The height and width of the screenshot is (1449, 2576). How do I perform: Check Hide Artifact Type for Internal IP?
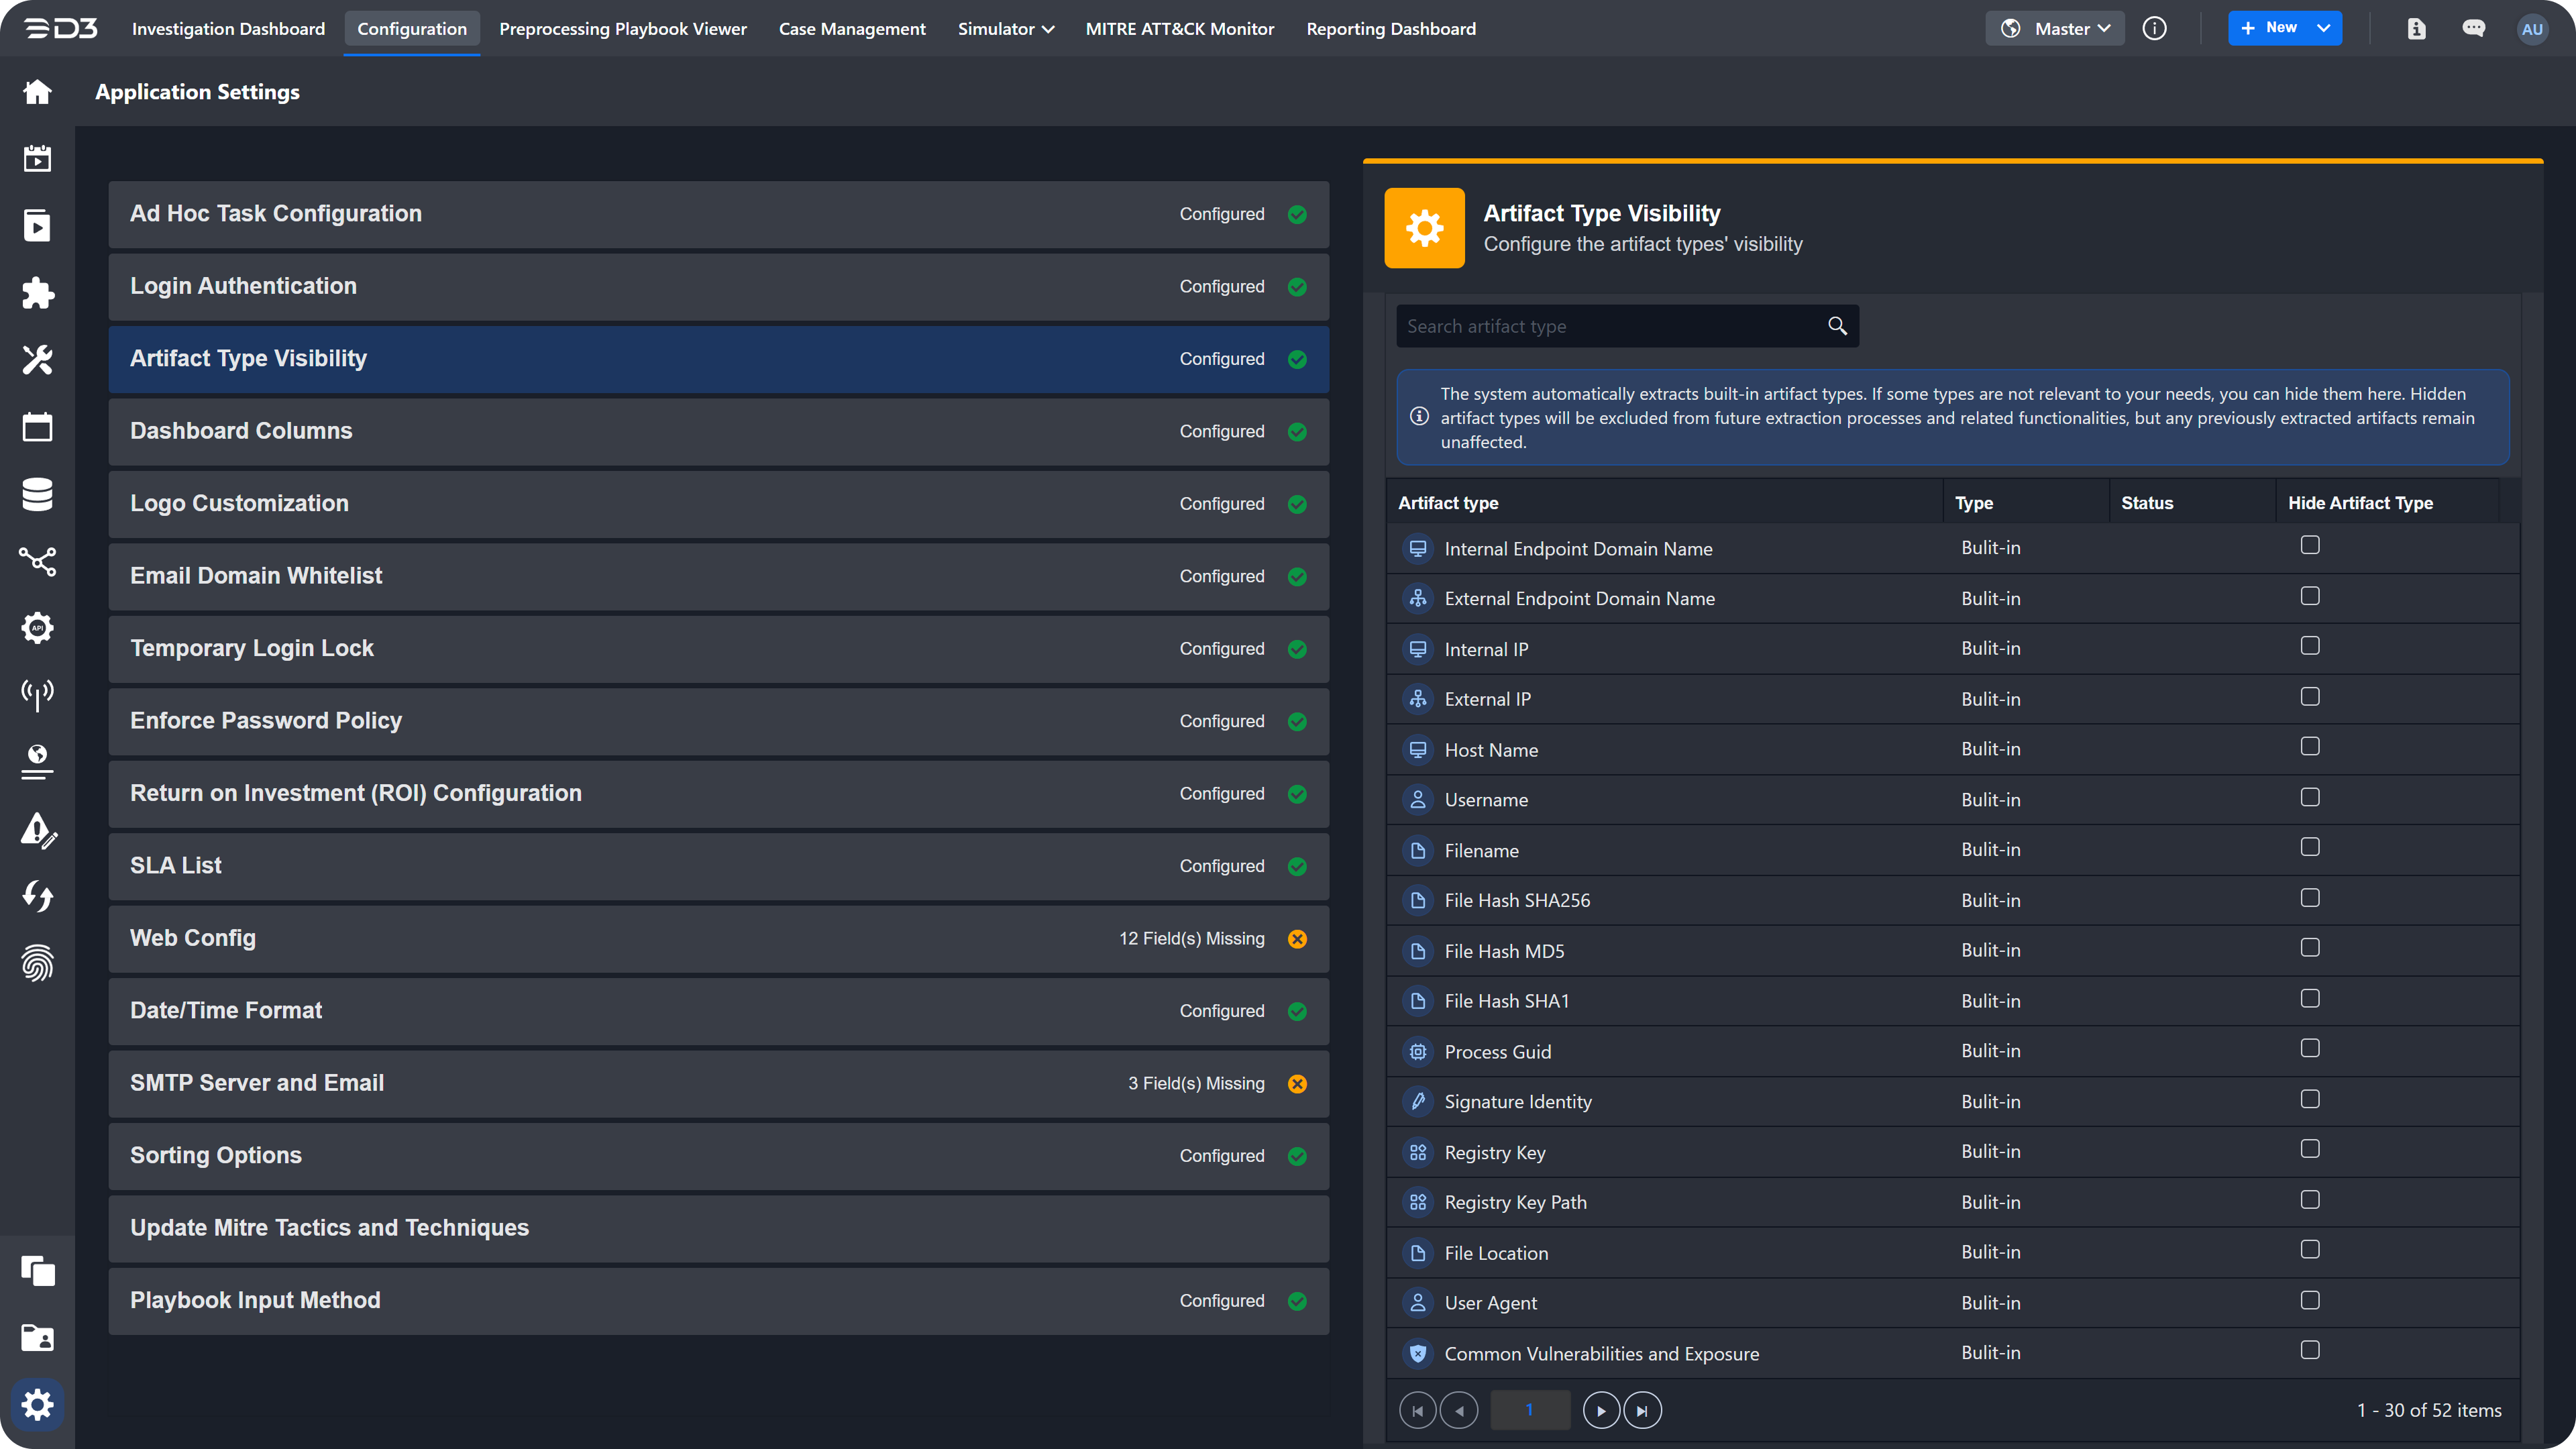coord(2310,646)
